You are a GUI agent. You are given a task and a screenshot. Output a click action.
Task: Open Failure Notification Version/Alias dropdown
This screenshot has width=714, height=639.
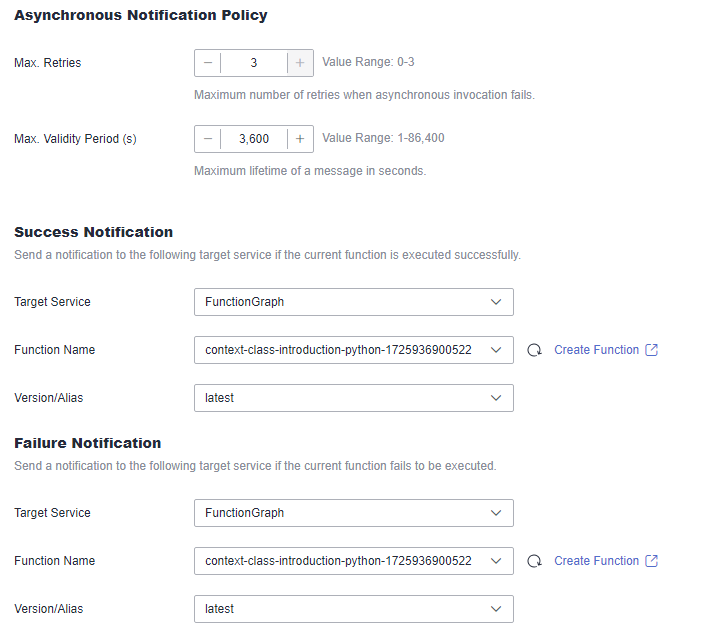point(354,609)
